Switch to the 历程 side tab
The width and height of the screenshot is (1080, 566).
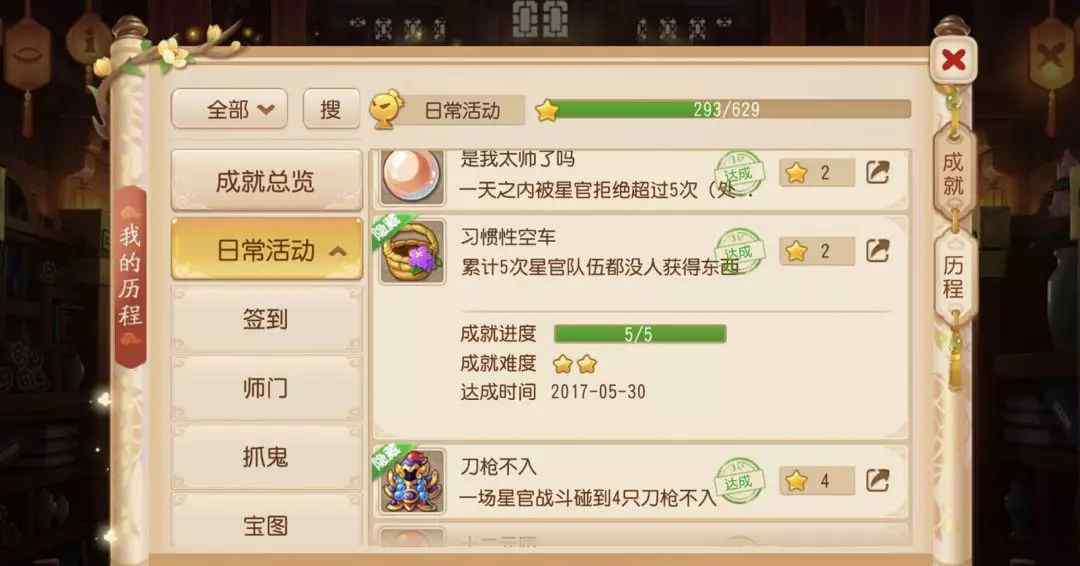953,277
